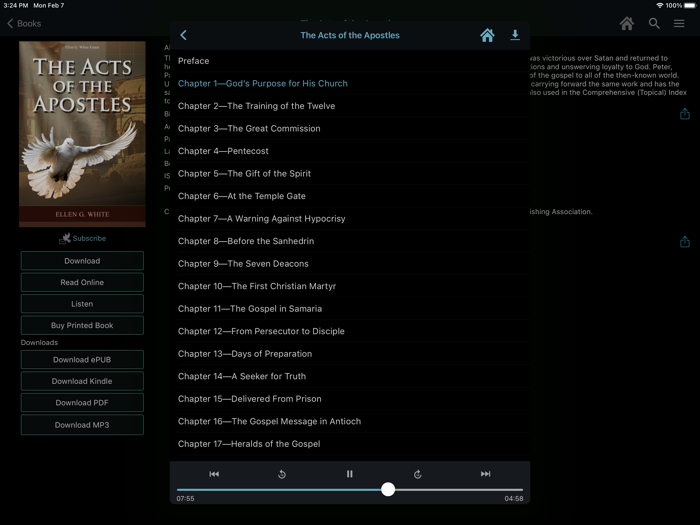Tap the chapter list back arrow

point(183,35)
